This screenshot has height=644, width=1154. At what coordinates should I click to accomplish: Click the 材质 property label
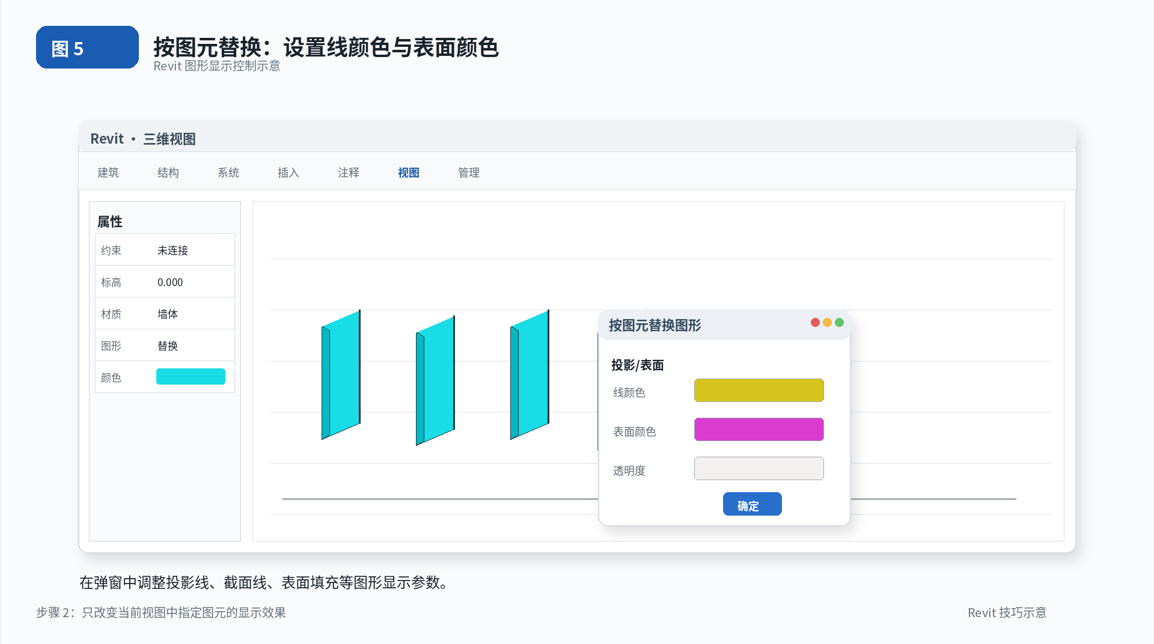111,314
